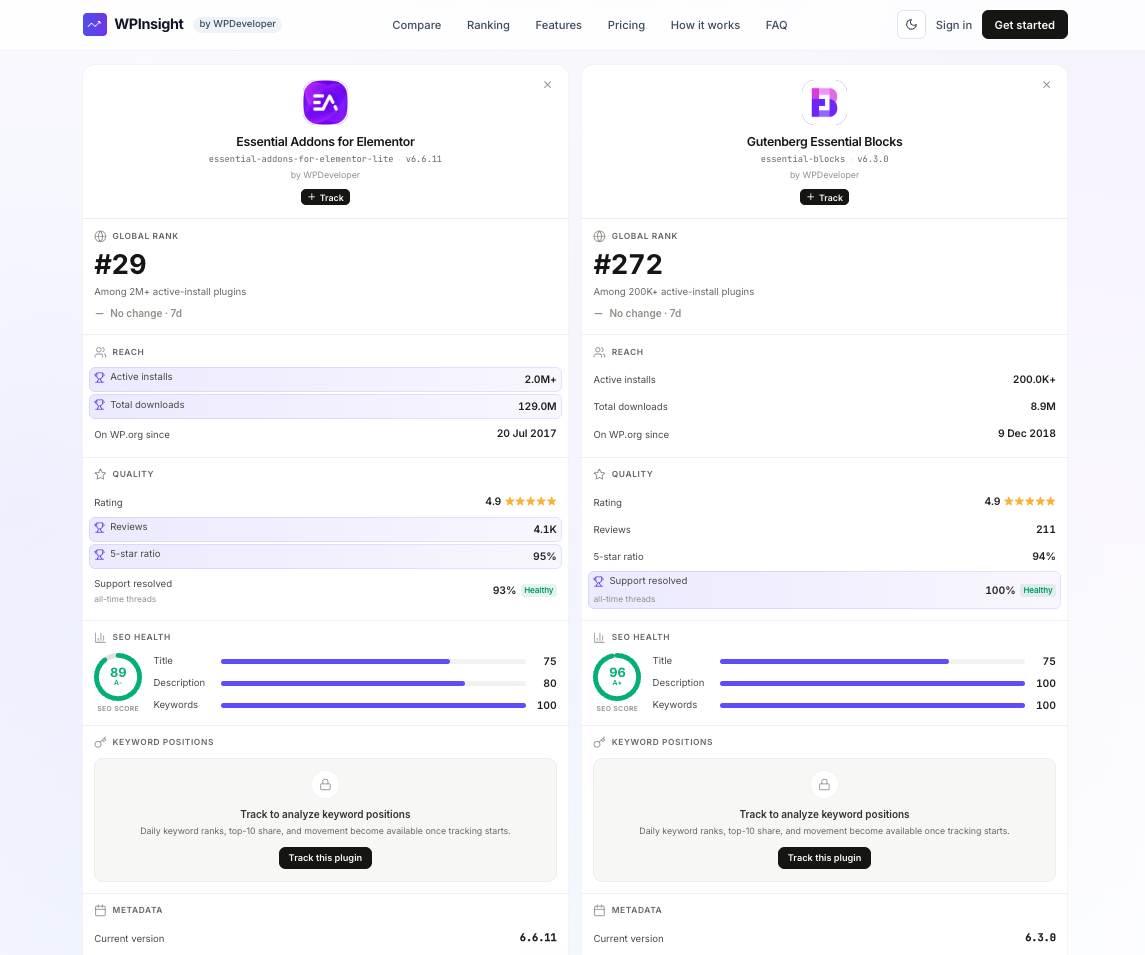Click the key icon beside Essential Addons Keyword Positions
Image resolution: width=1145 pixels, height=955 pixels.
pos(100,743)
